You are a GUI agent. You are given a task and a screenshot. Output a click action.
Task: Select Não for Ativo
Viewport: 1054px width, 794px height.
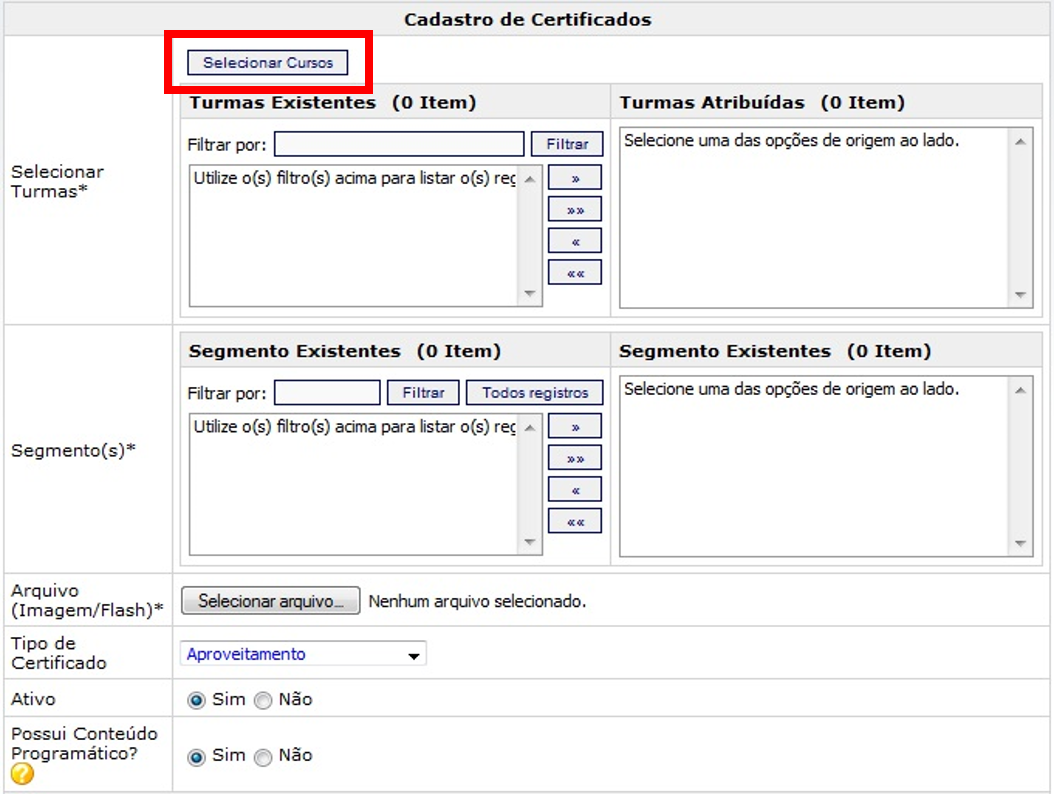(x=263, y=700)
